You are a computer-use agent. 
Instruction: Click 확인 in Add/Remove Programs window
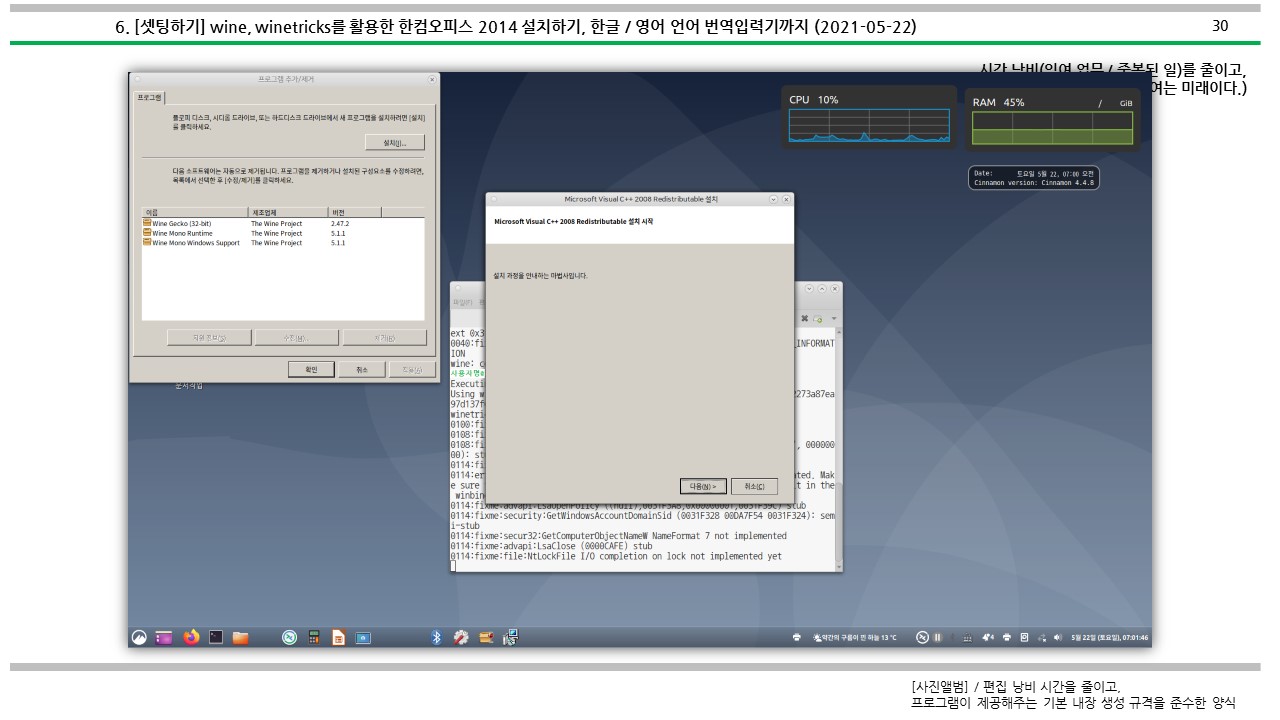(x=311, y=369)
